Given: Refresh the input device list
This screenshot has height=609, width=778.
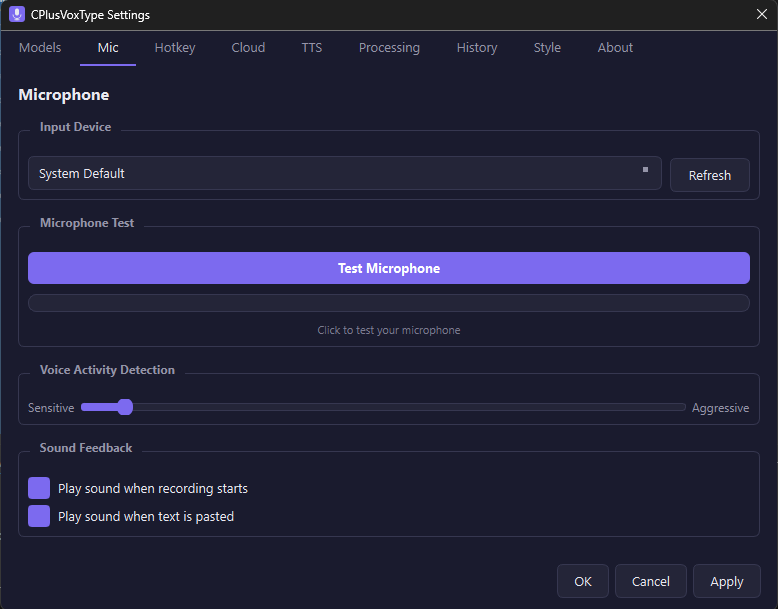Looking at the screenshot, I should point(710,175).
